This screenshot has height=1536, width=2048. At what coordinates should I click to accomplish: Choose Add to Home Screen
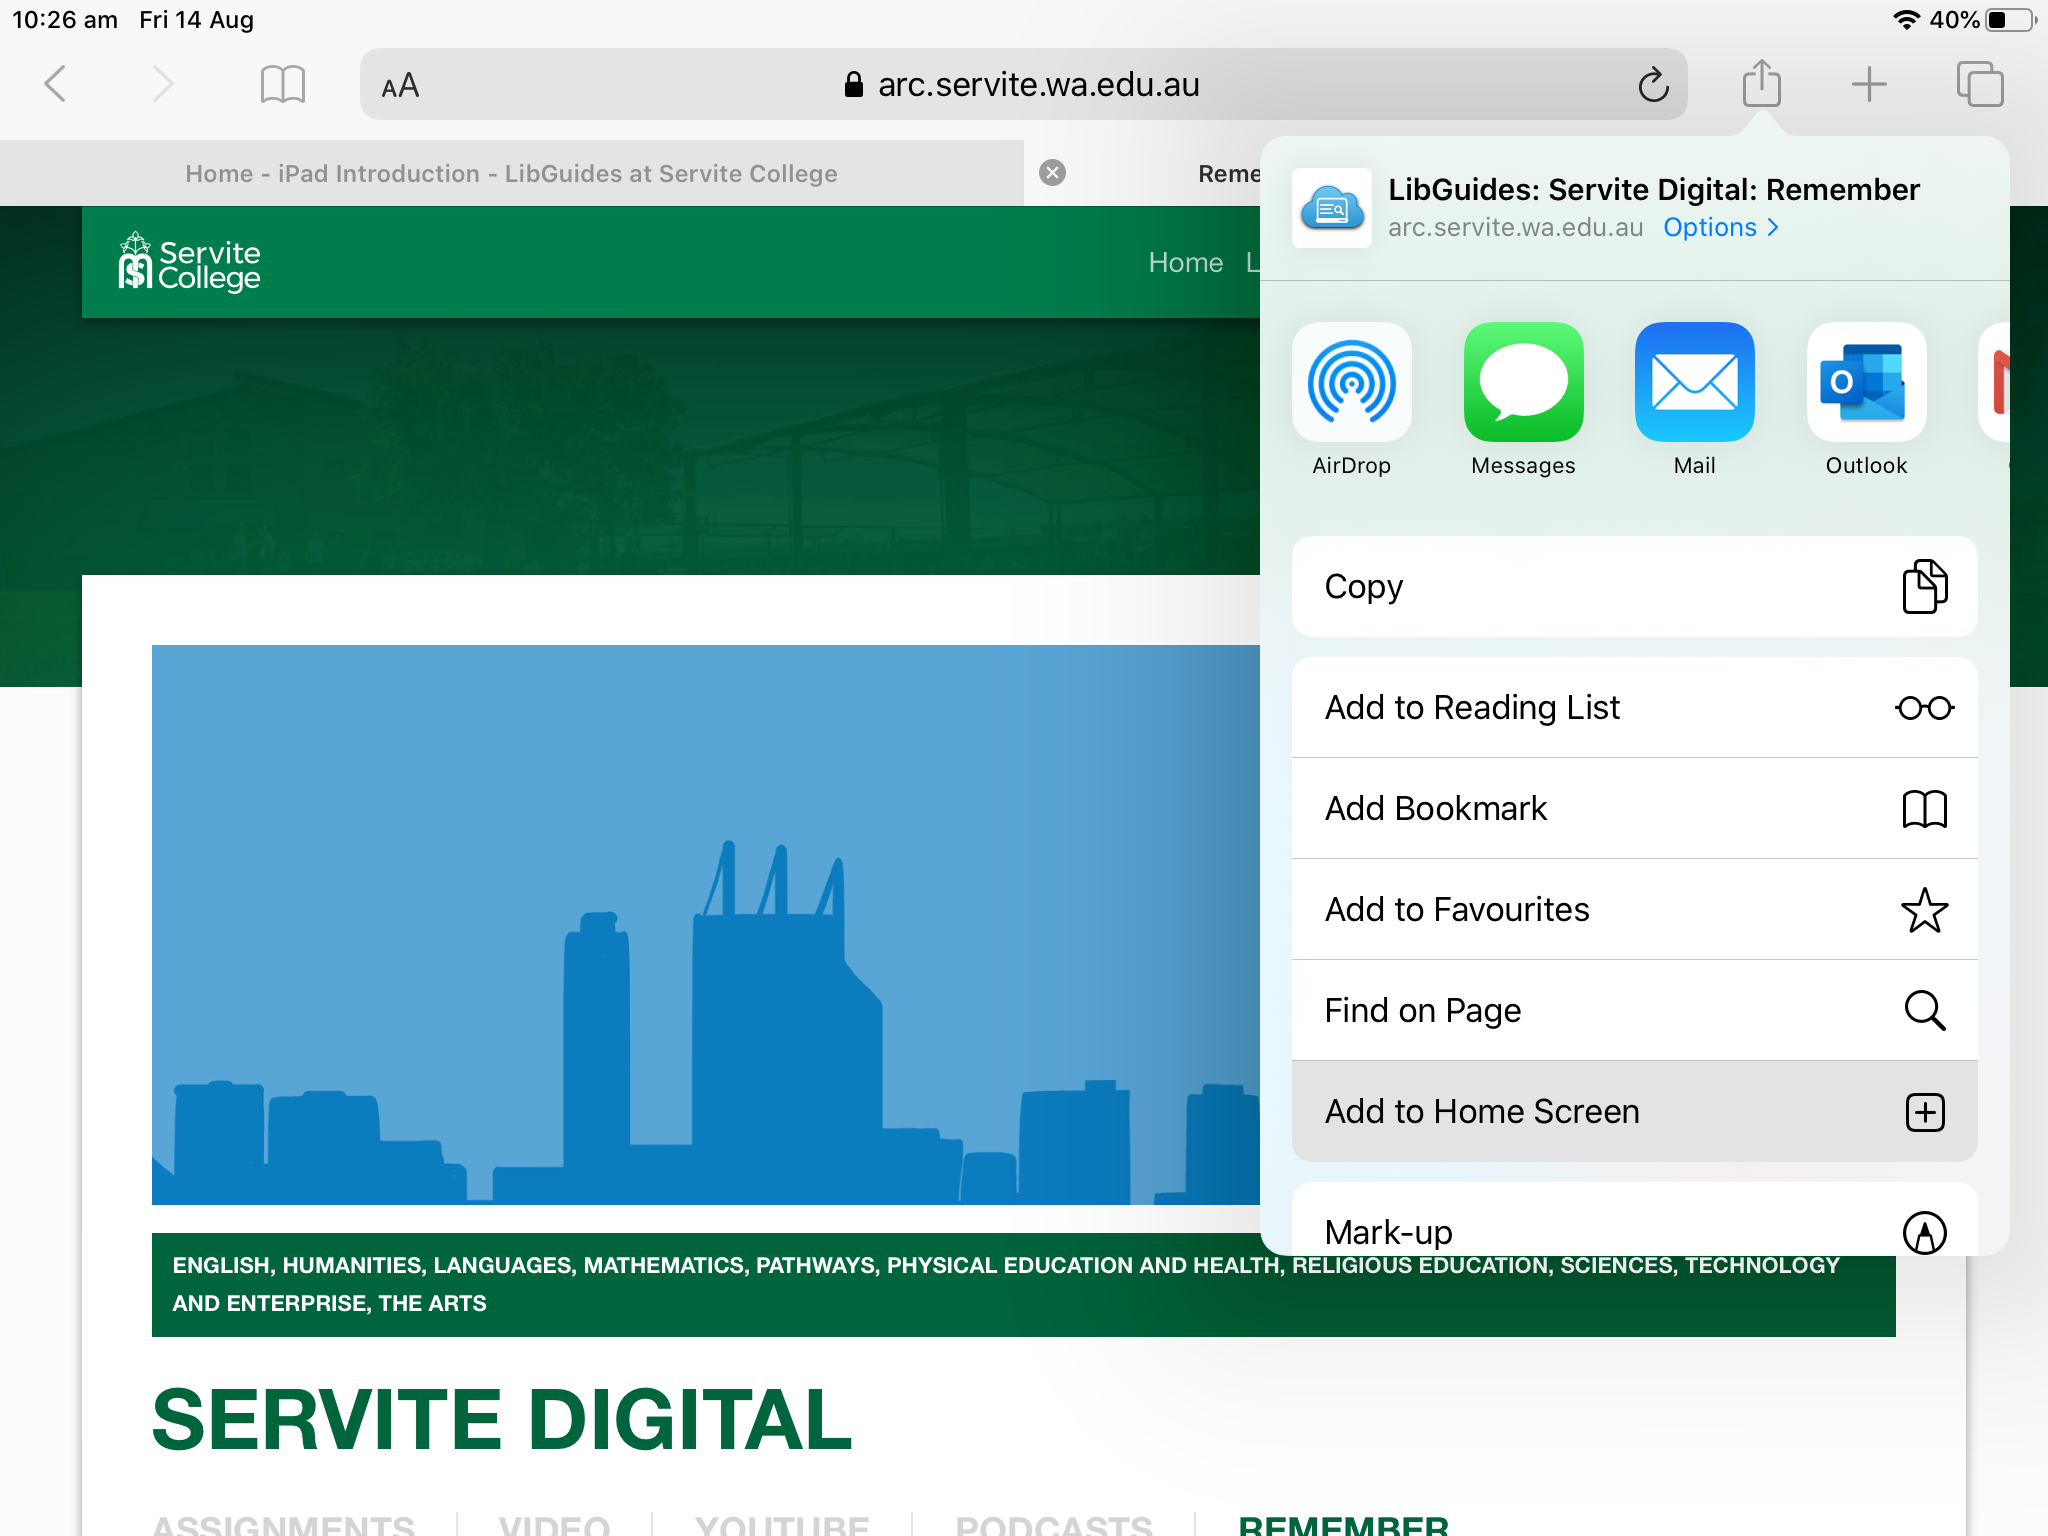(1634, 1112)
